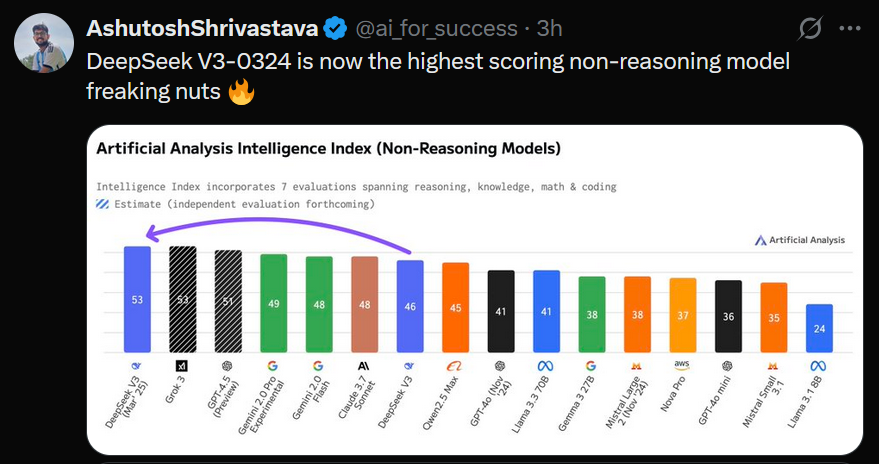879x464 pixels.
Task: Click the Claude 3.7 Sonnet Anthropic logo
Action: point(364,366)
